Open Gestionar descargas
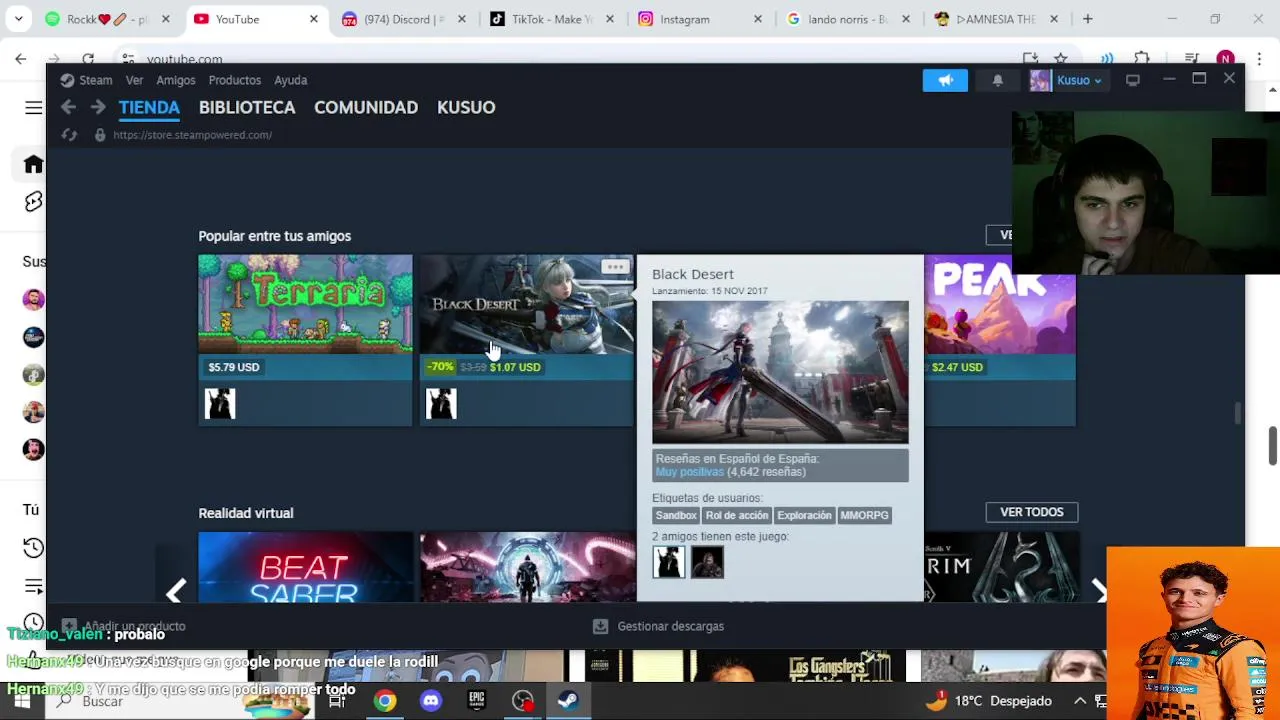Viewport: 1280px width, 720px height. [x=658, y=626]
